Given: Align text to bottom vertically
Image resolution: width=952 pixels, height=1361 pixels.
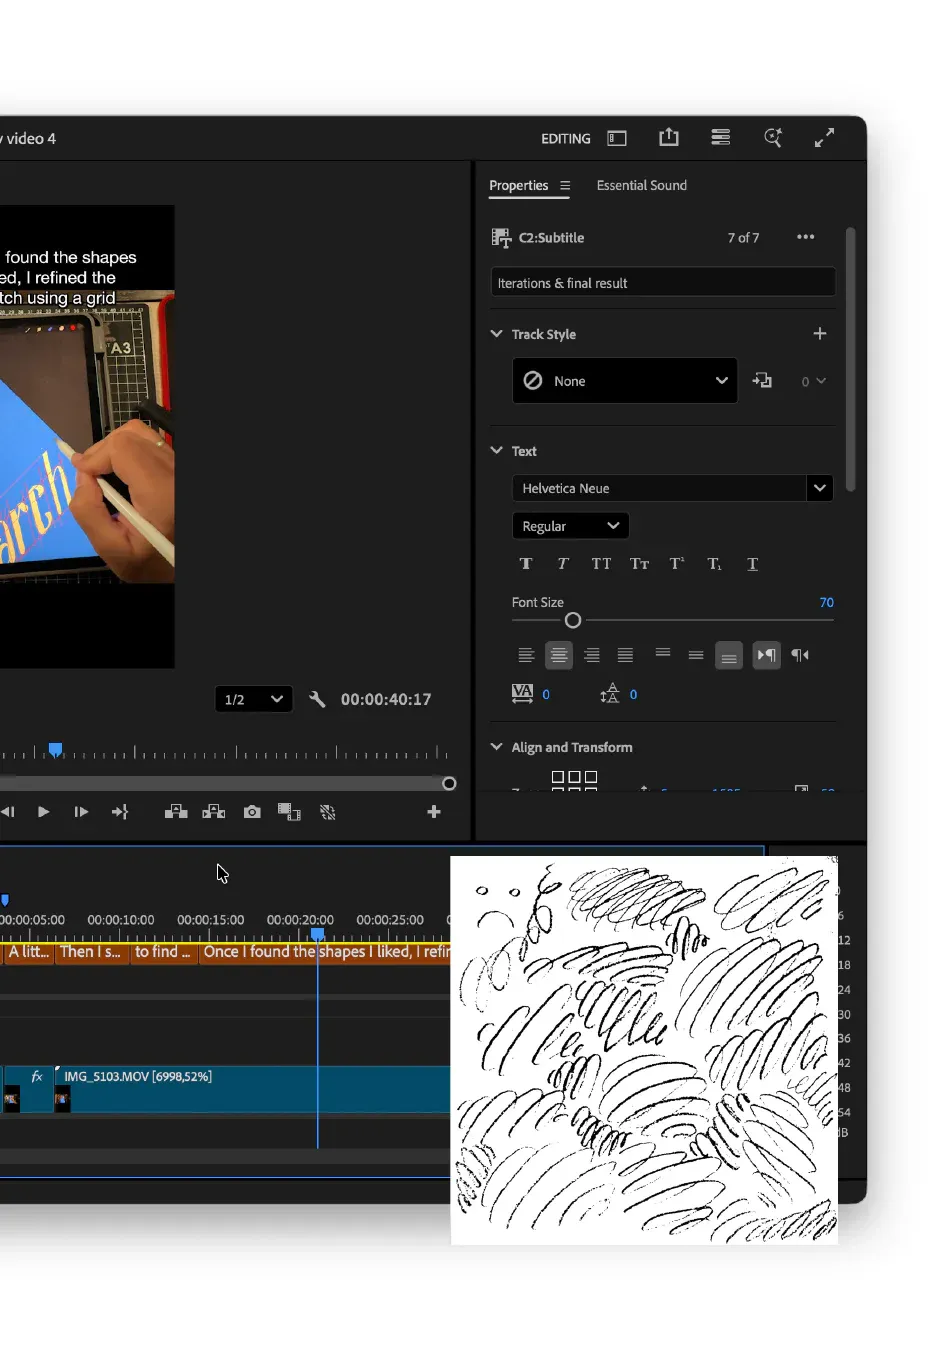Looking at the screenshot, I should click(x=729, y=655).
